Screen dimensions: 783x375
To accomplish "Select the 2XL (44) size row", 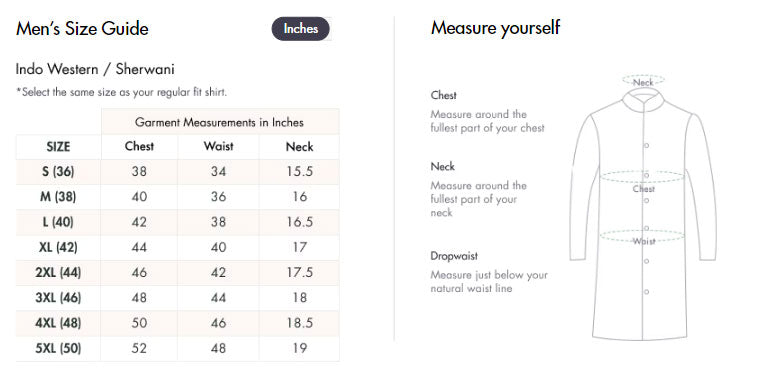I will pyautogui.click(x=177, y=273).
